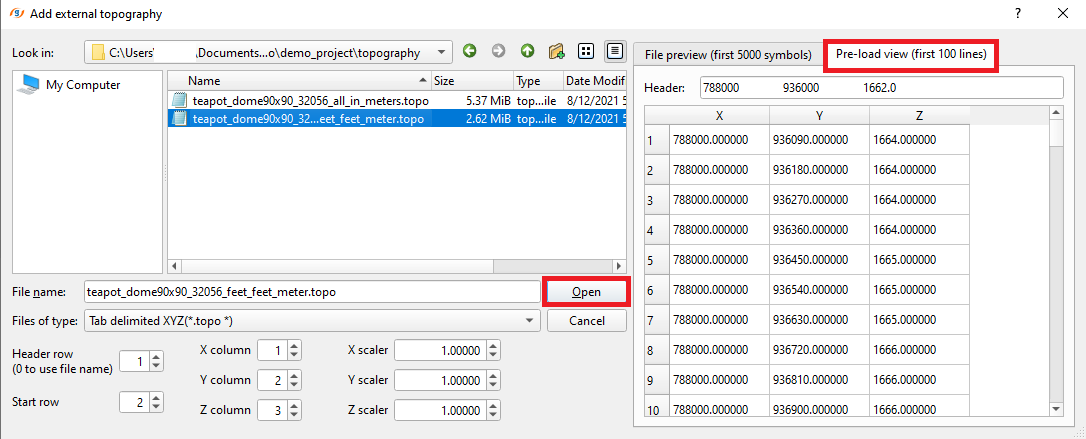Select row 10 header in preview table
The height and width of the screenshot is (439, 1086).
pyautogui.click(x=657, y=410)
